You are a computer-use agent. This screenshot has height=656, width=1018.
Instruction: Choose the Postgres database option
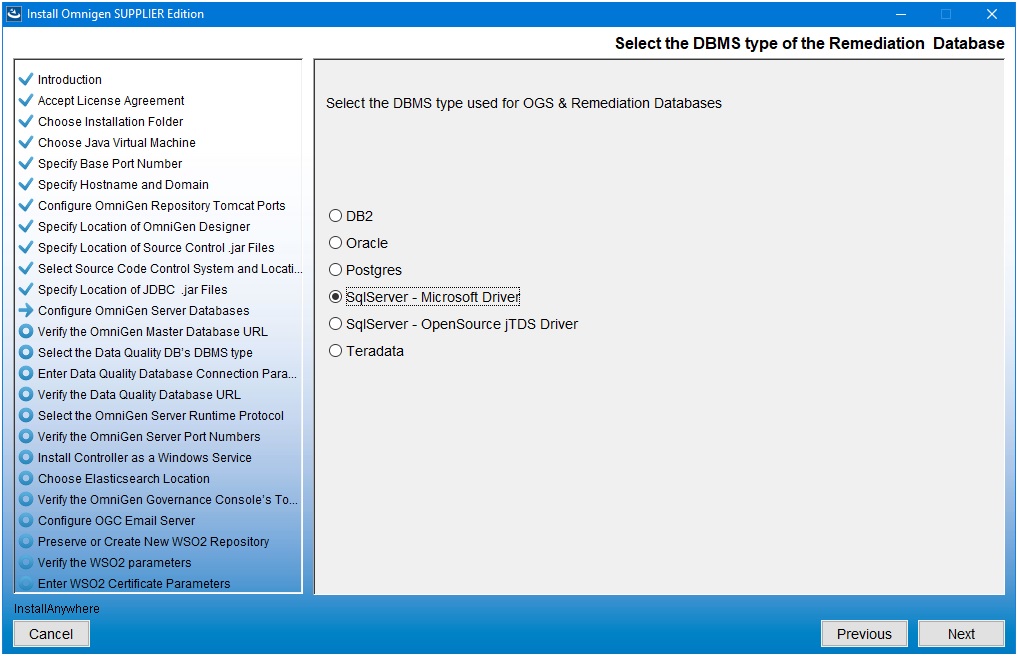[335, 270]
